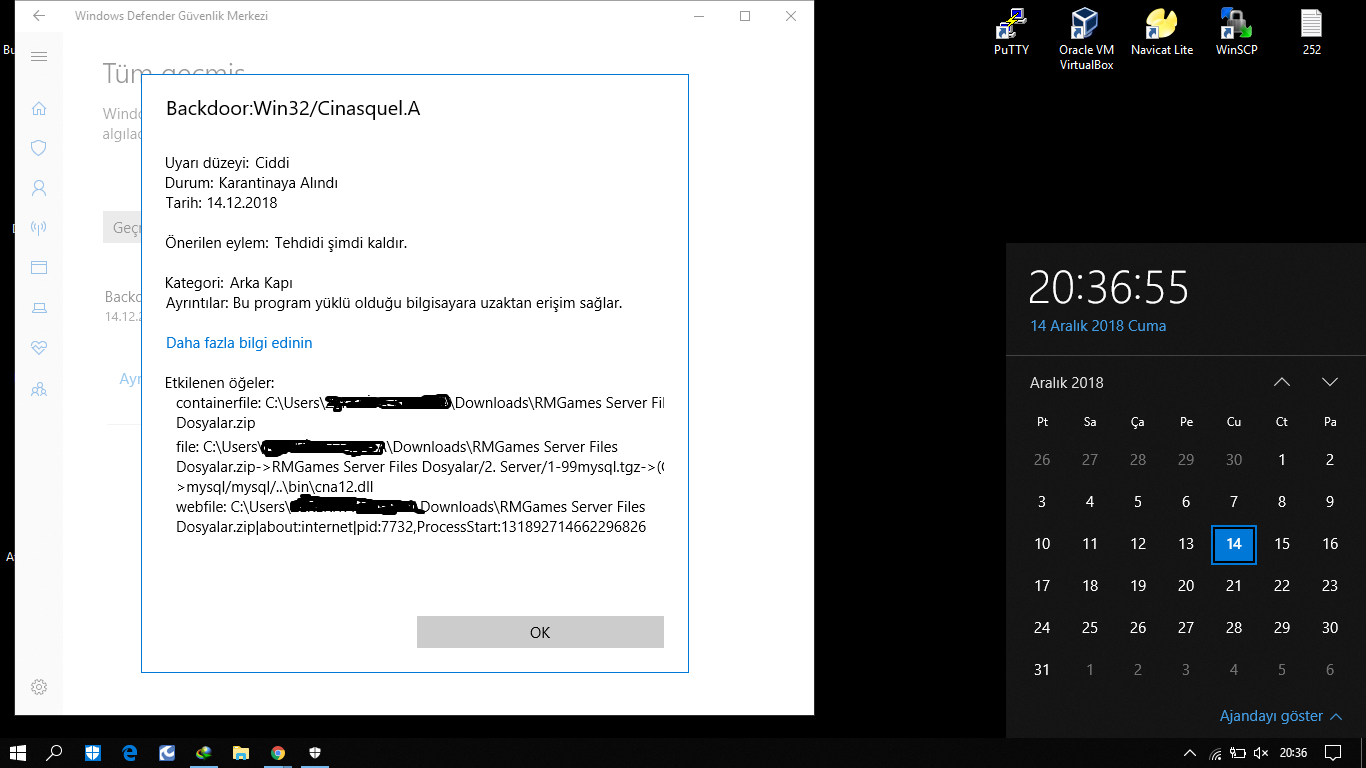Open the Defender hamburger navigation menu
The width and height of the screenshot is (1366, 768).
click(39, 57)
